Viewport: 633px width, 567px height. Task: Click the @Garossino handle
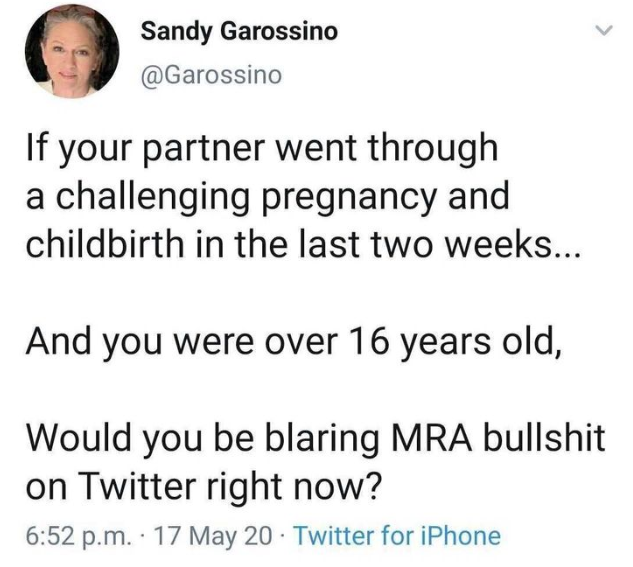(x=211, y=75)
